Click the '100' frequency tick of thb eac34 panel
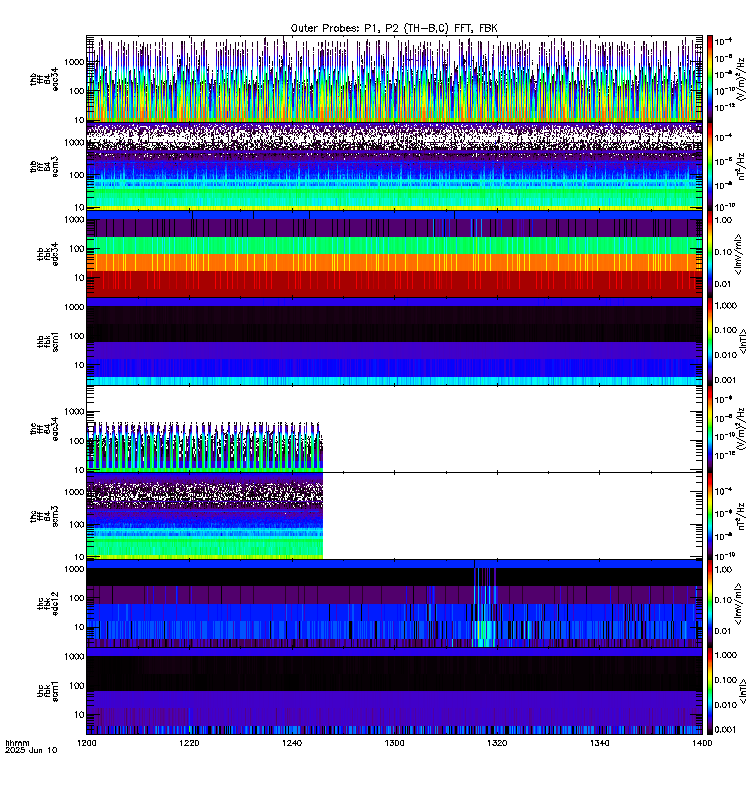The width and height of the screenshot is (750, 800). pos(78,91)
